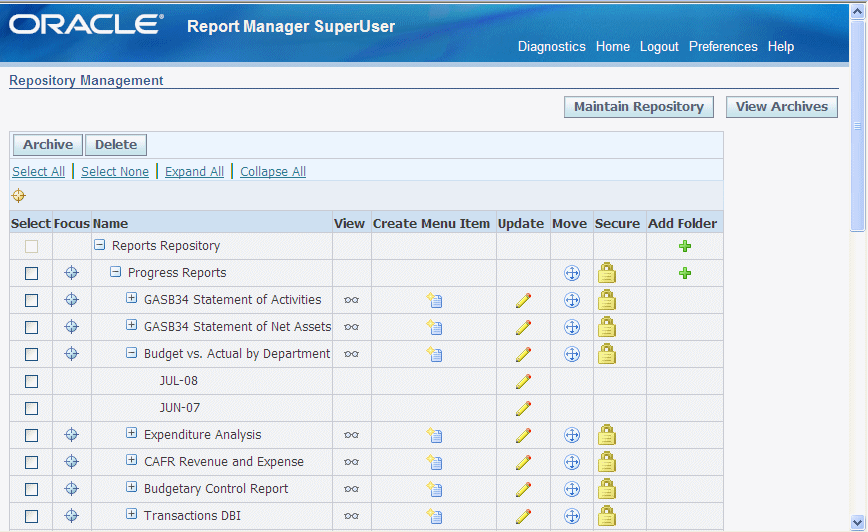The image size is (868, 532).
Task: Click the vertical scrollbar thumb
Action: [x=857, y=126]
